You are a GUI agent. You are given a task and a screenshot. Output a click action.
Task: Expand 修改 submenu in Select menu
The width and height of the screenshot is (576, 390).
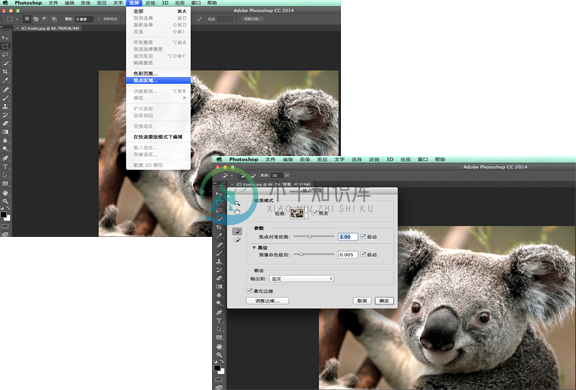pyautogui.click(x=158, y=98)
